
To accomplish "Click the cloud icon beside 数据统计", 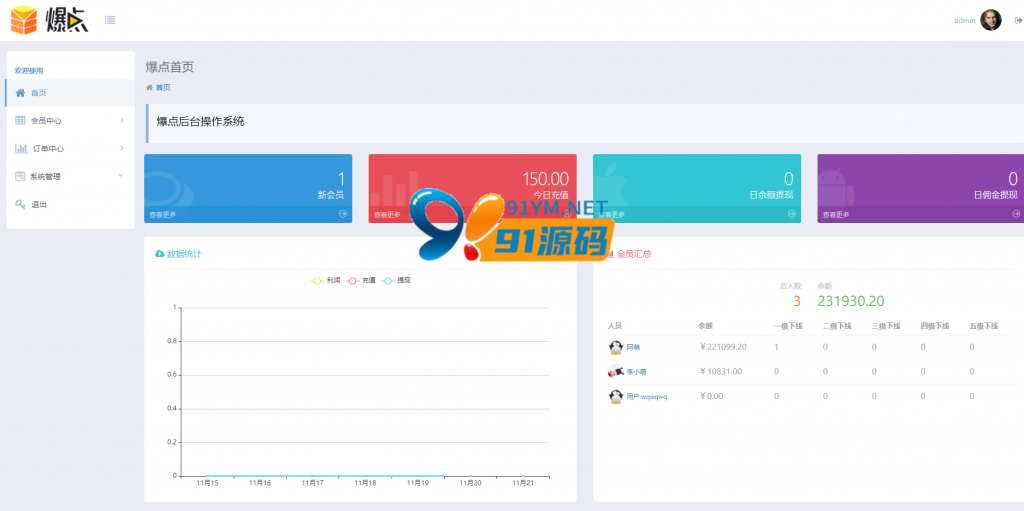I will pyautogui.click(x=159, y=254).
